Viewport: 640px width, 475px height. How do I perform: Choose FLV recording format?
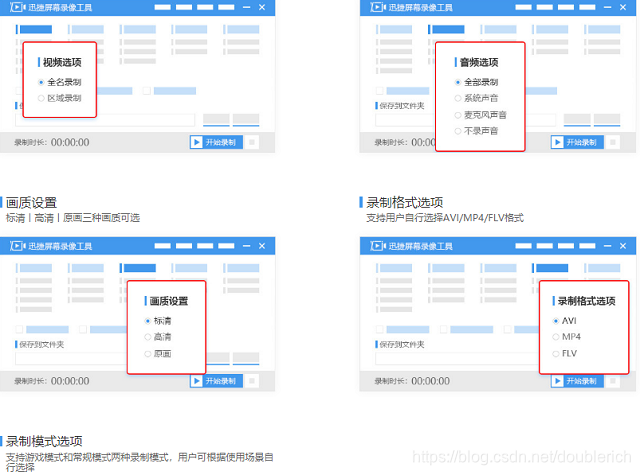(x=556, y=354)
